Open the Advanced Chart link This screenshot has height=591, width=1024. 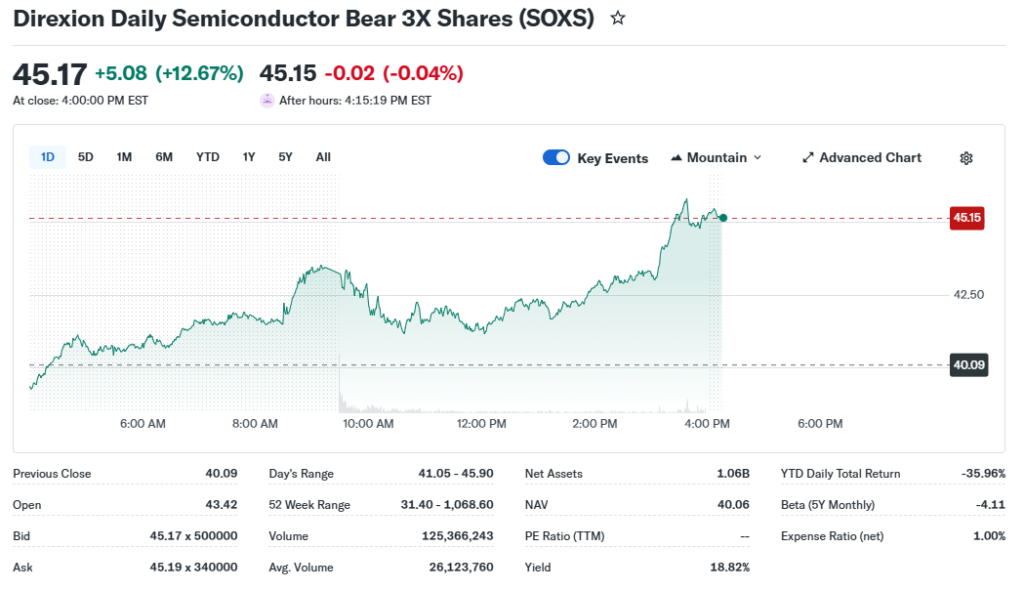pos(870,158)
